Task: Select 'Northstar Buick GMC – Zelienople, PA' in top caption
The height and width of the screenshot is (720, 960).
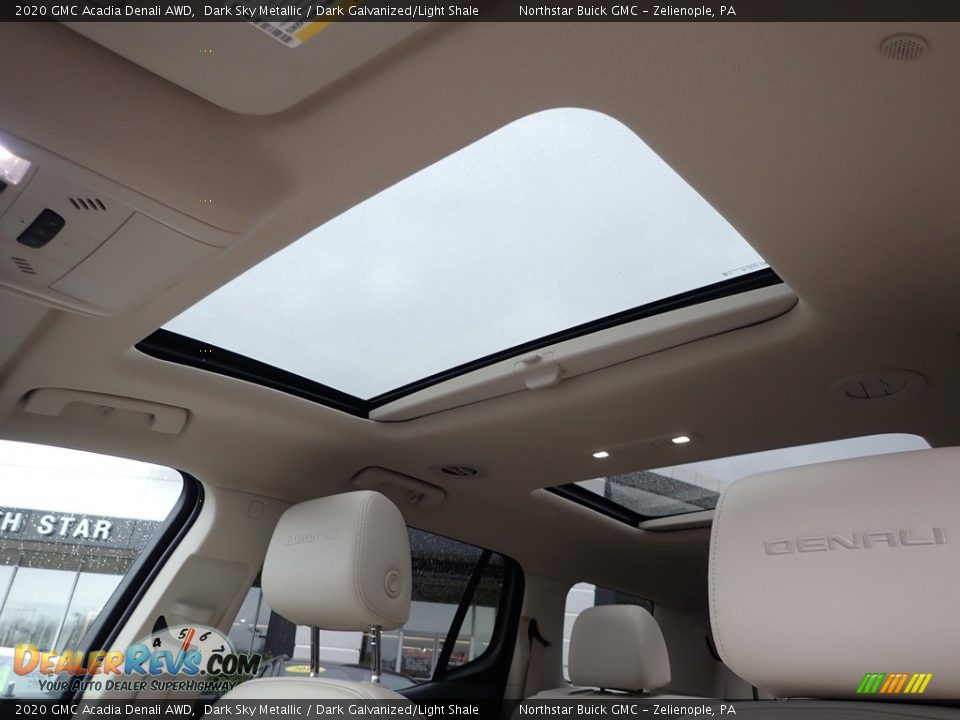Action: [x=627, y=10]
